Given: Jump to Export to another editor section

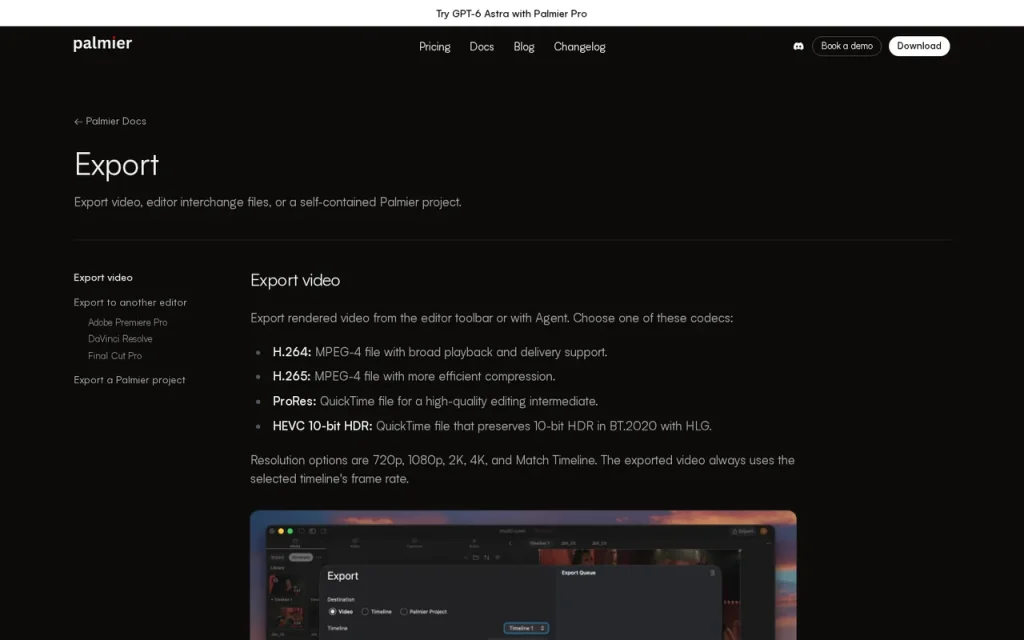Looking at the screenshot, I should [x=130, y=302].
